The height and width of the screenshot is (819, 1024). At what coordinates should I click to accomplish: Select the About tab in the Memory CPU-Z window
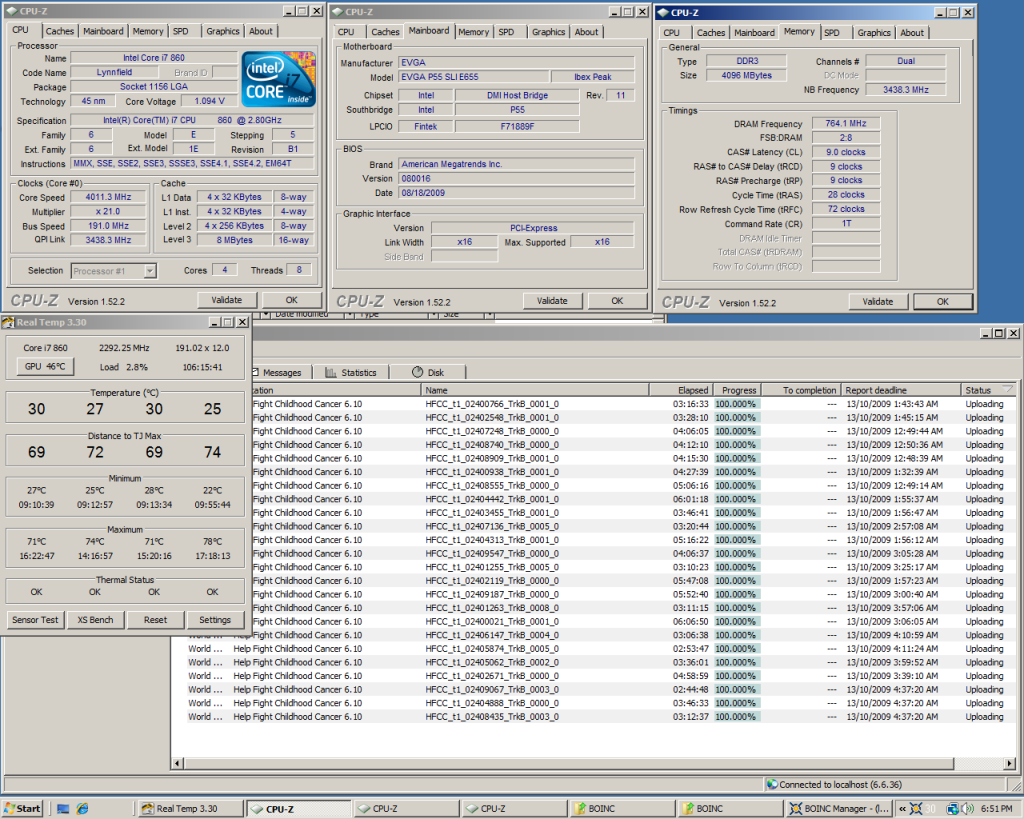[x=912, y=33]
